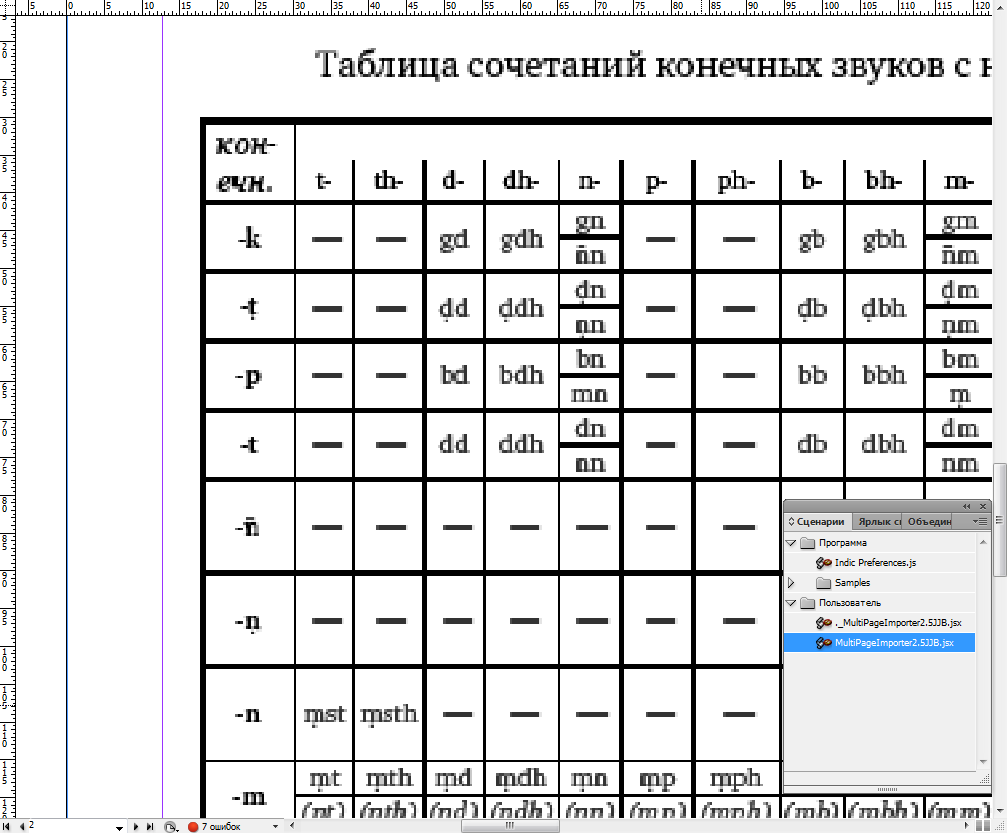Select ._MultiPageImporter2.5JJB.jsx script
This screenshot has height=833, width=1007.
(x=898, y=622)
